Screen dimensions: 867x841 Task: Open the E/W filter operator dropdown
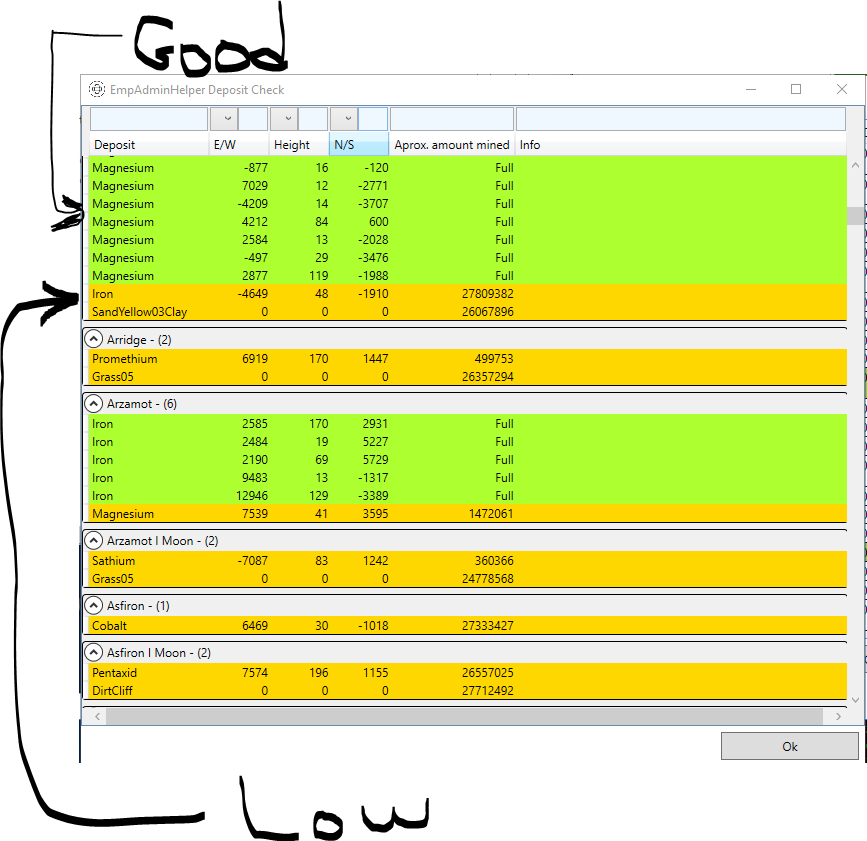(224, 119)
